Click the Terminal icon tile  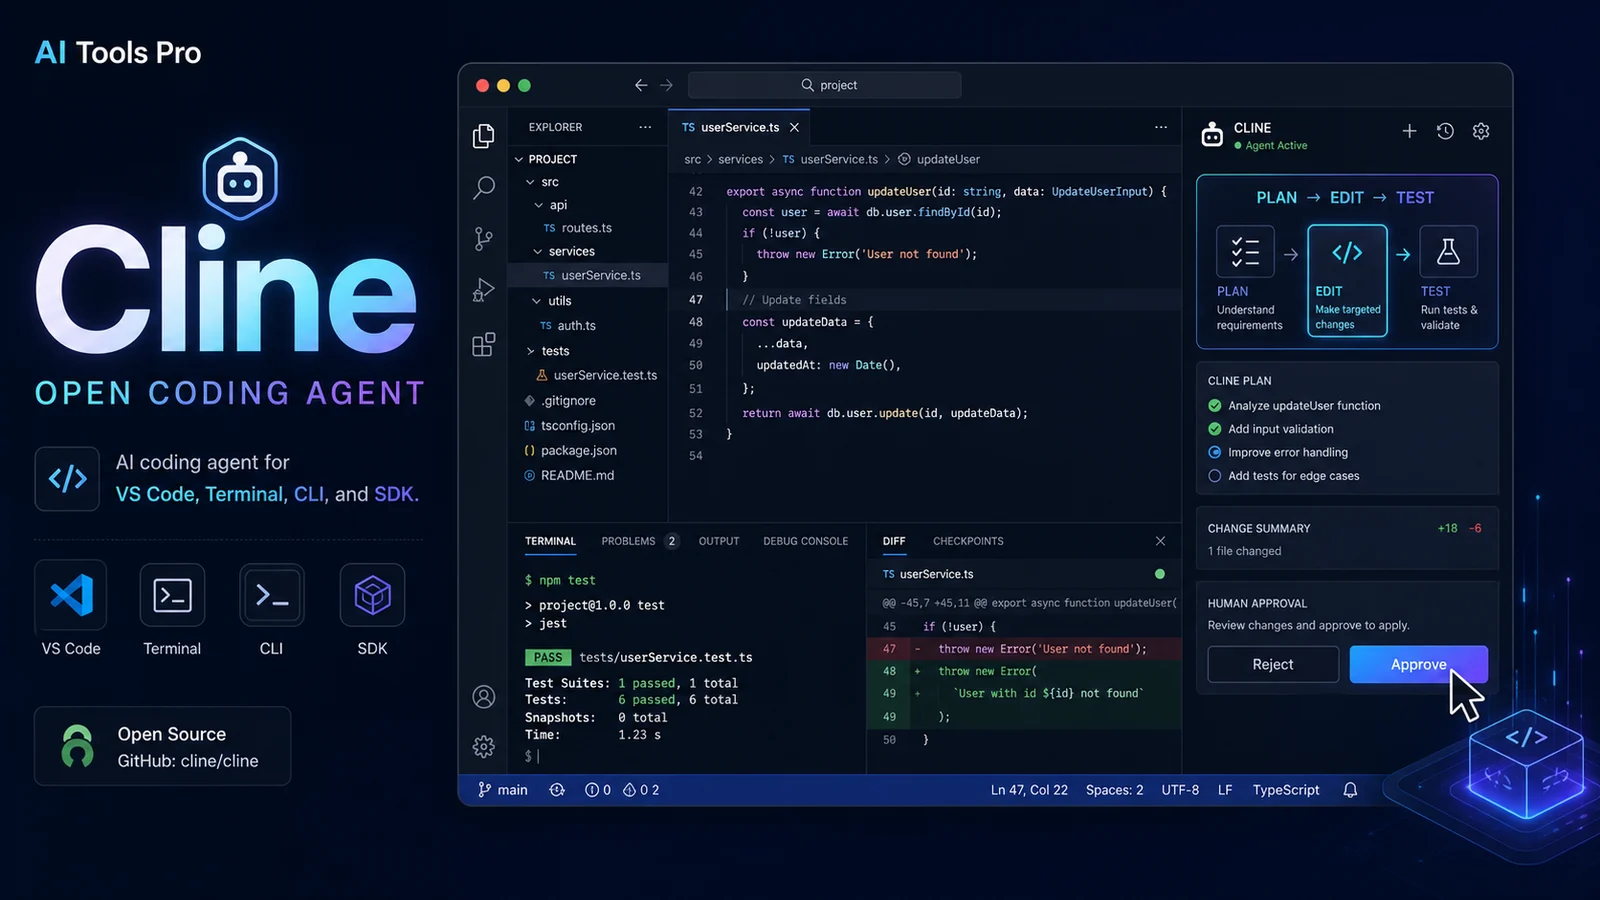pos(172,595)
